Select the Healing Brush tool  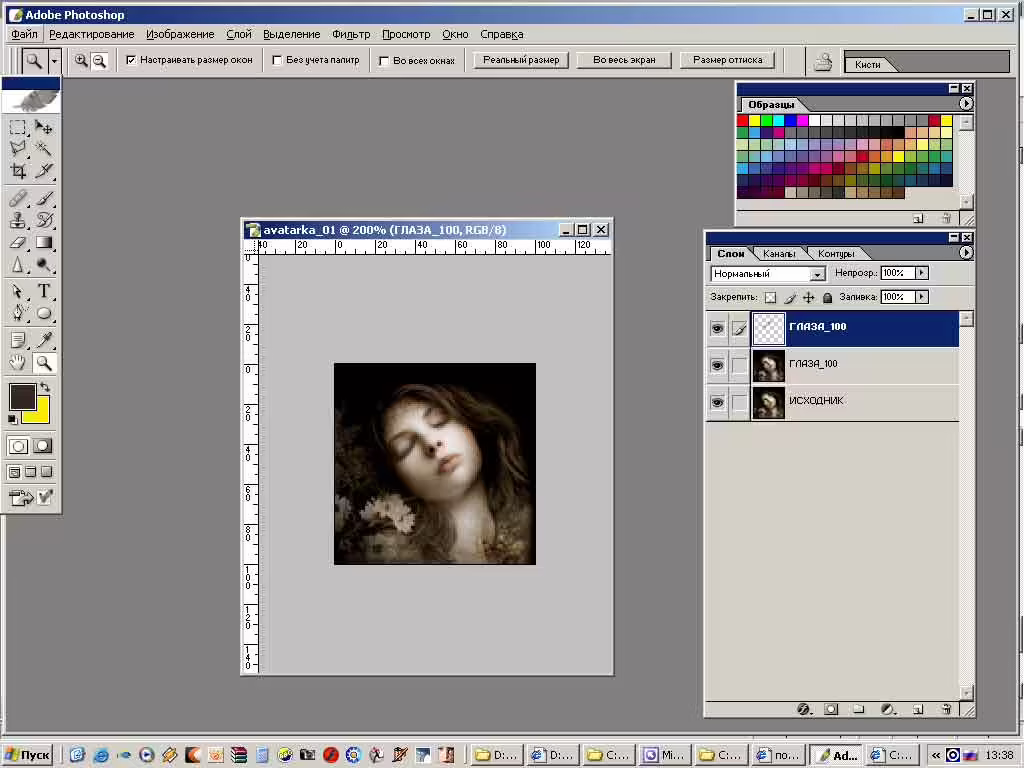(18, 198)
